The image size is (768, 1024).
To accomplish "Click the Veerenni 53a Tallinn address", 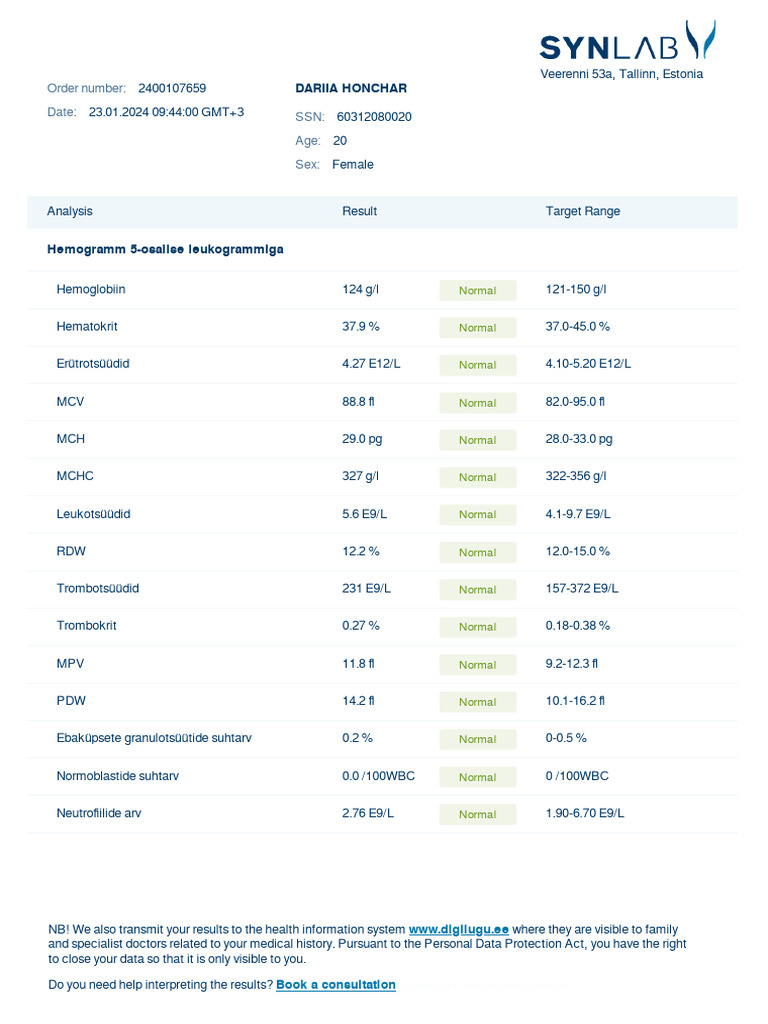I will tap(621, 74).
